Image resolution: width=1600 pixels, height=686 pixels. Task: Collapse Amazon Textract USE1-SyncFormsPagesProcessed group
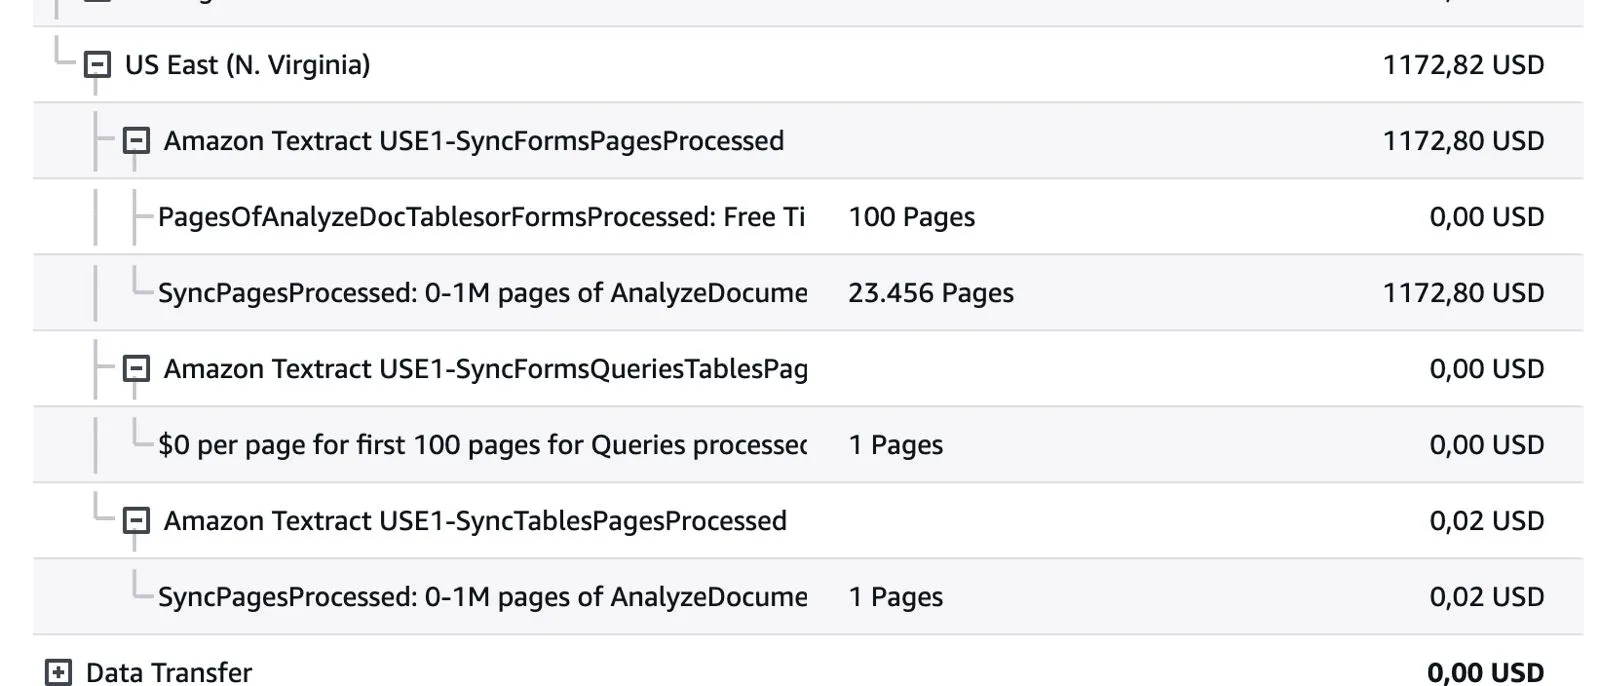tap(136, 141)
